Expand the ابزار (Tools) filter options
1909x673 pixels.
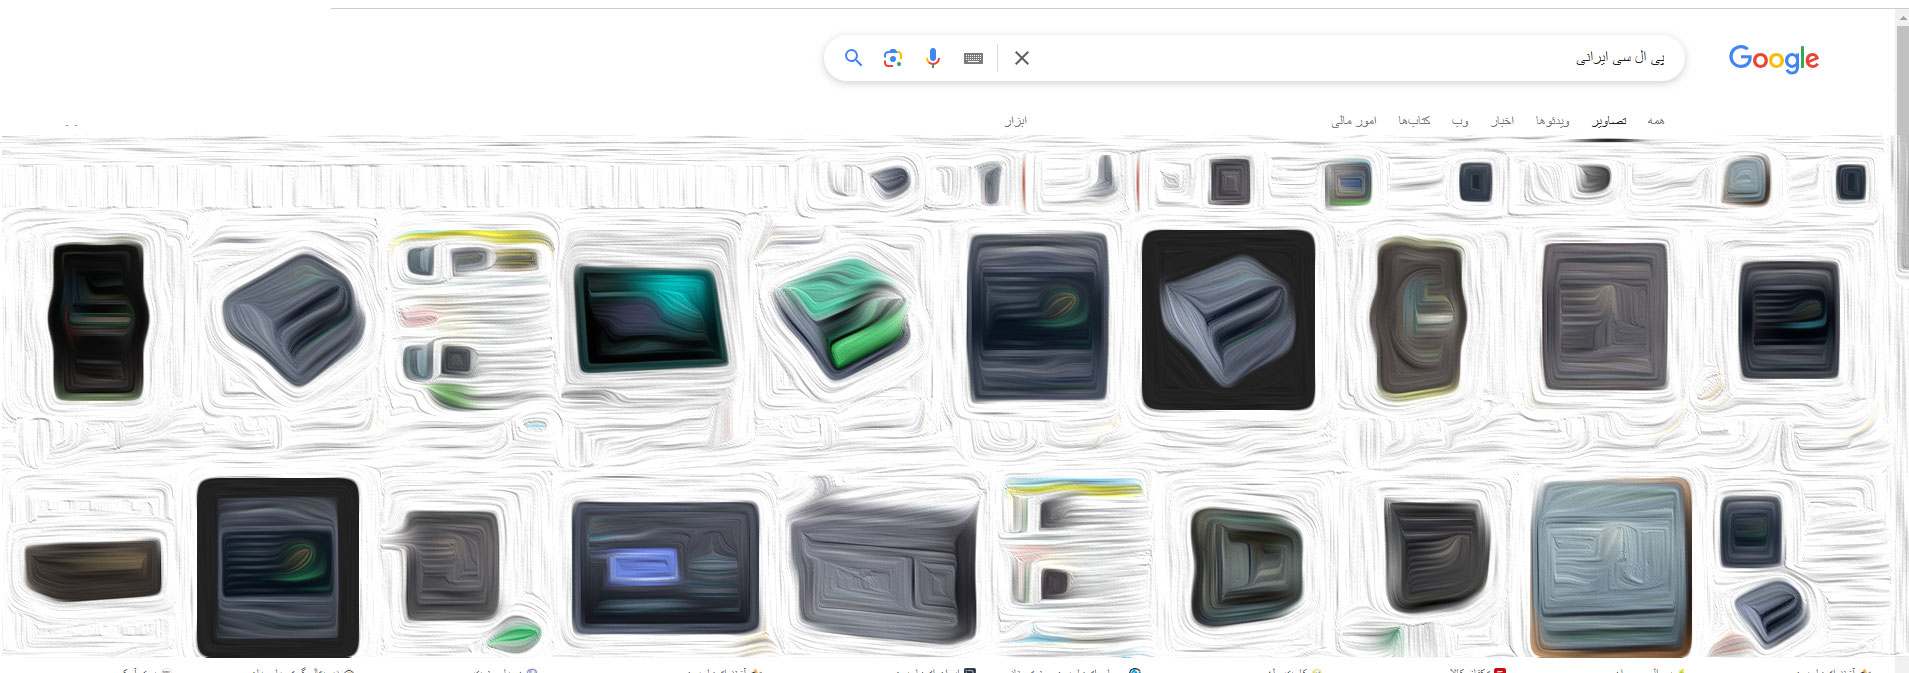[x=1015, y=121]
